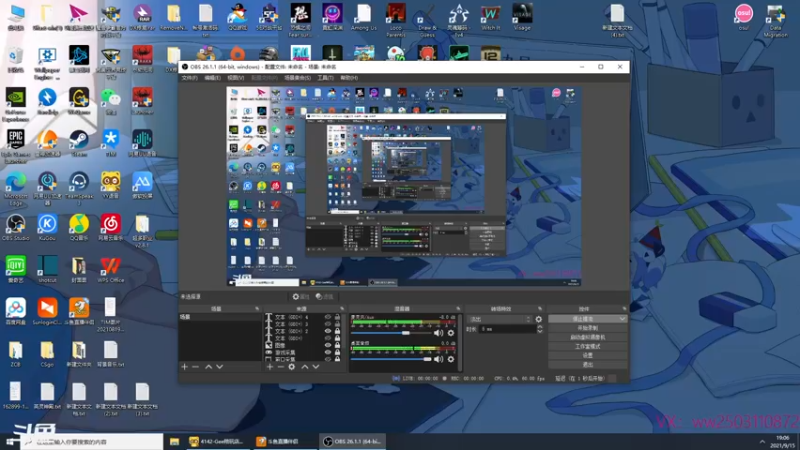Viewport: 800px width, 450px height.
Task: Open the 工具(T) menu in OBS
Action: [x=325, y=78]
